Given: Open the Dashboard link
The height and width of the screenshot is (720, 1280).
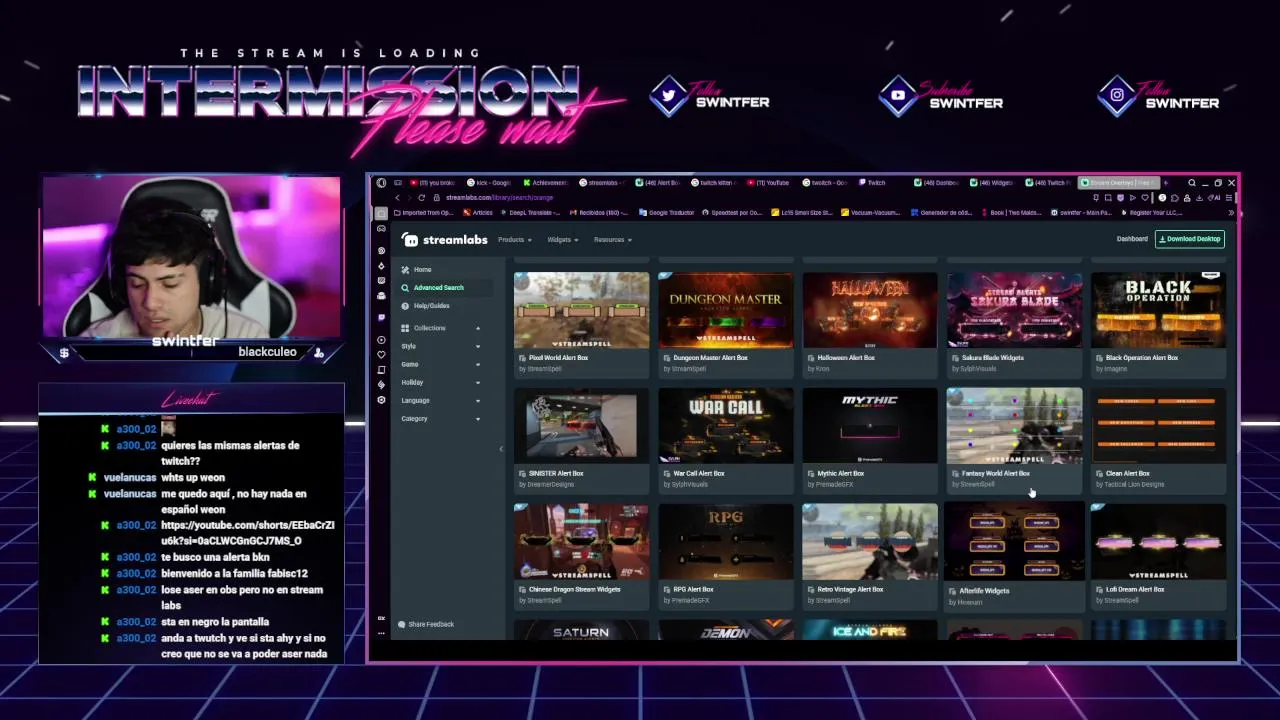Looking at the screenshot, I should (1132, 239).
